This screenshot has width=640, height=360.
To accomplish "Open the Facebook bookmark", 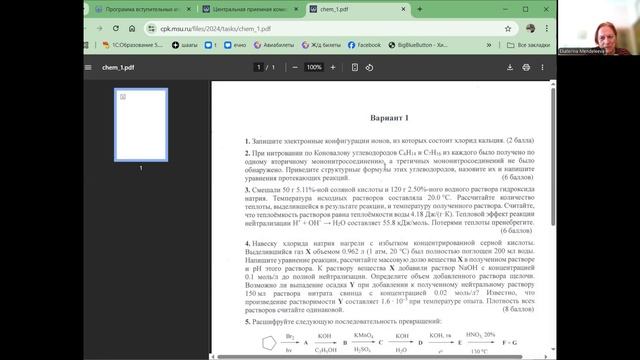I will 364,45.
